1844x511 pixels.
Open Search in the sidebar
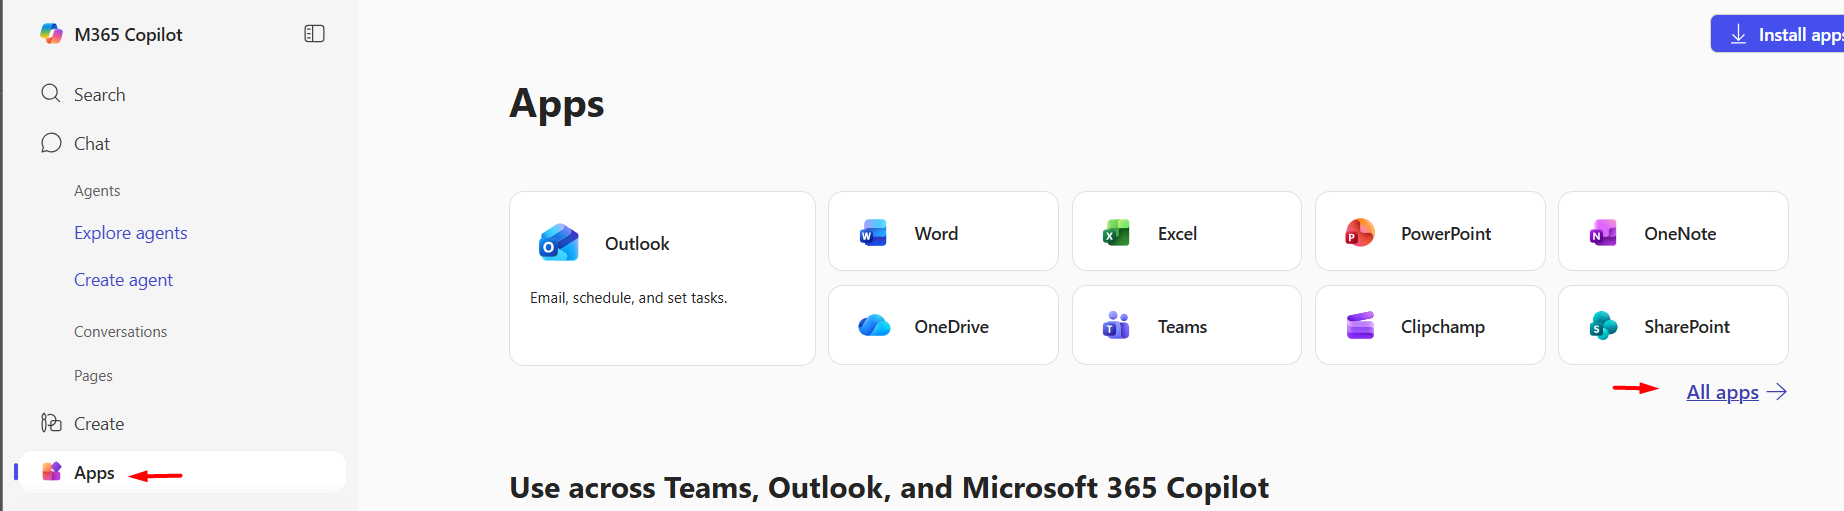[x=99, y=95]
